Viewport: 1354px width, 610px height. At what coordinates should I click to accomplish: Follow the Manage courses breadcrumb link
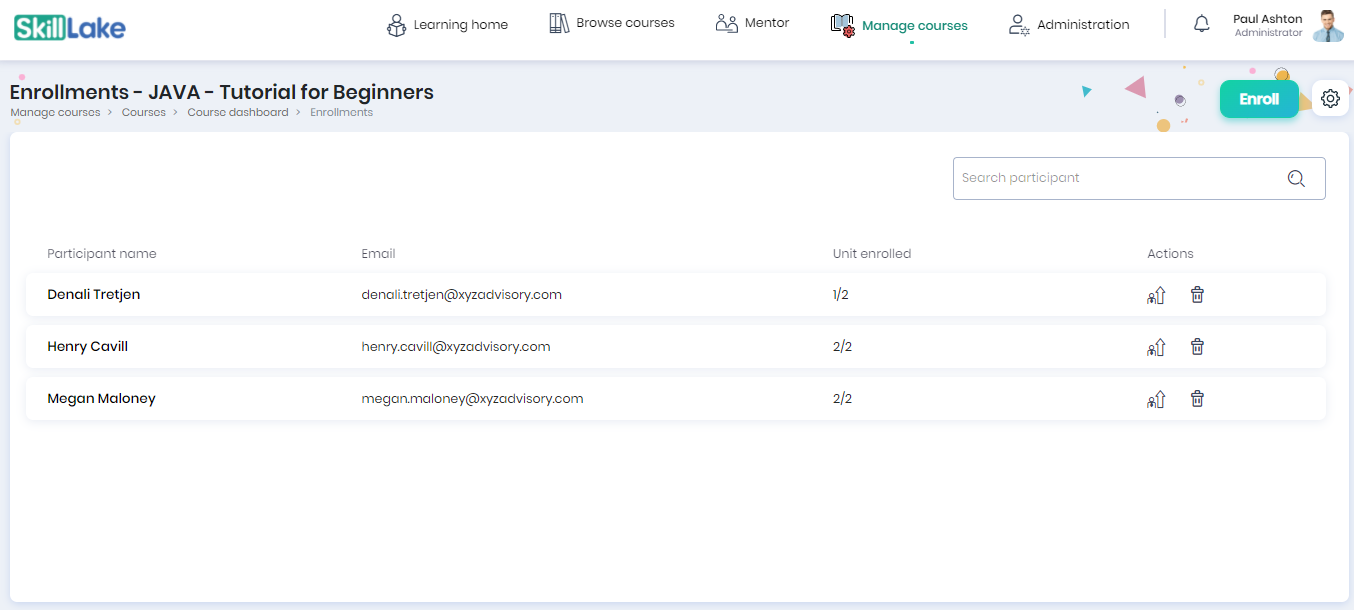pos(55,112)
